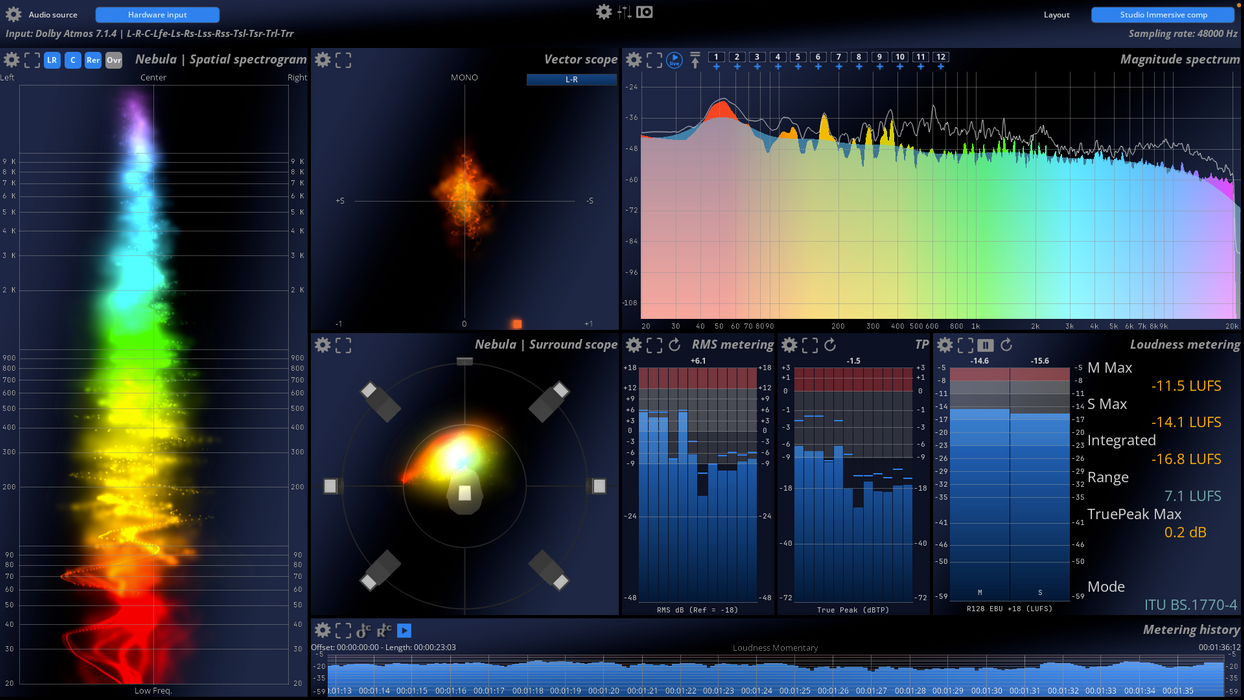Switch the Vector scope to L-R mode
The height and width of the screenshot is (700, 1244).
pyautogui.click(x=571, y=77)
